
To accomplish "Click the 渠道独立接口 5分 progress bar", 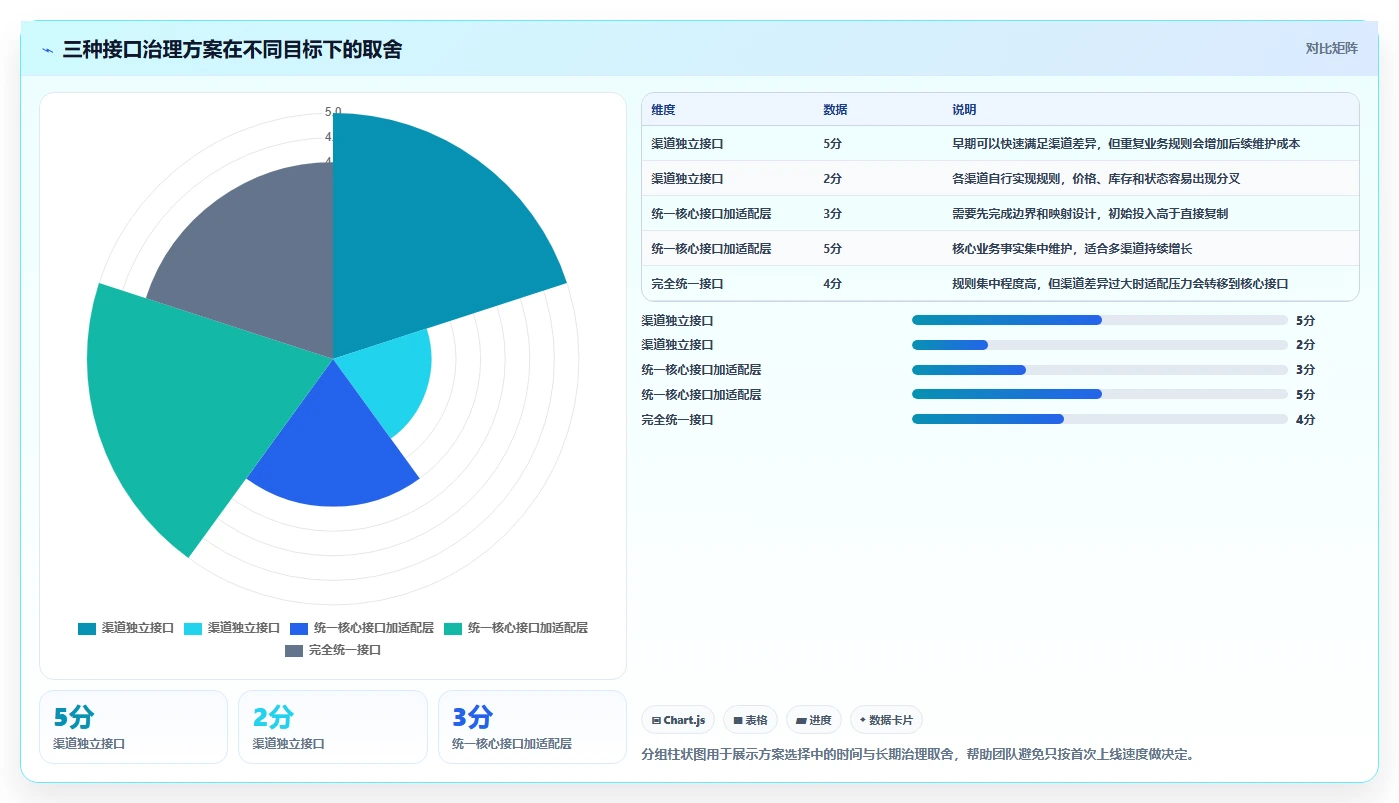I will (1100, 320).
